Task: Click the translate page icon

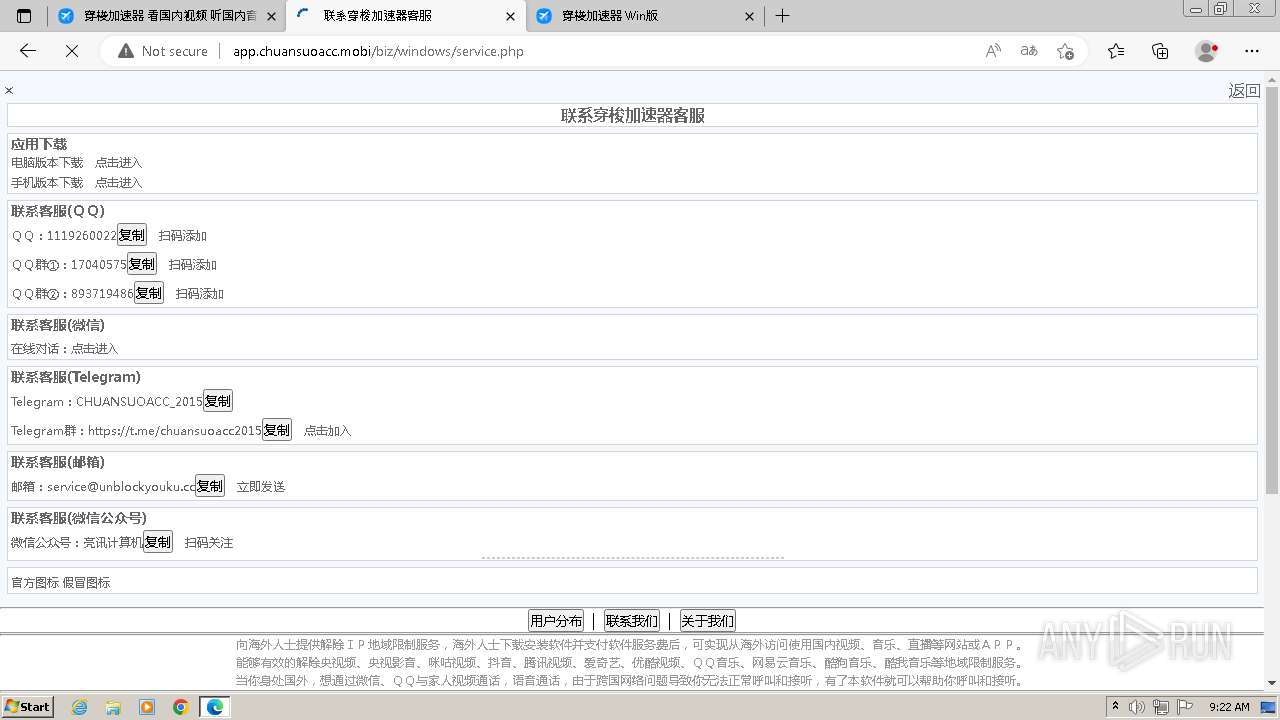Action: click(1029, 51)
